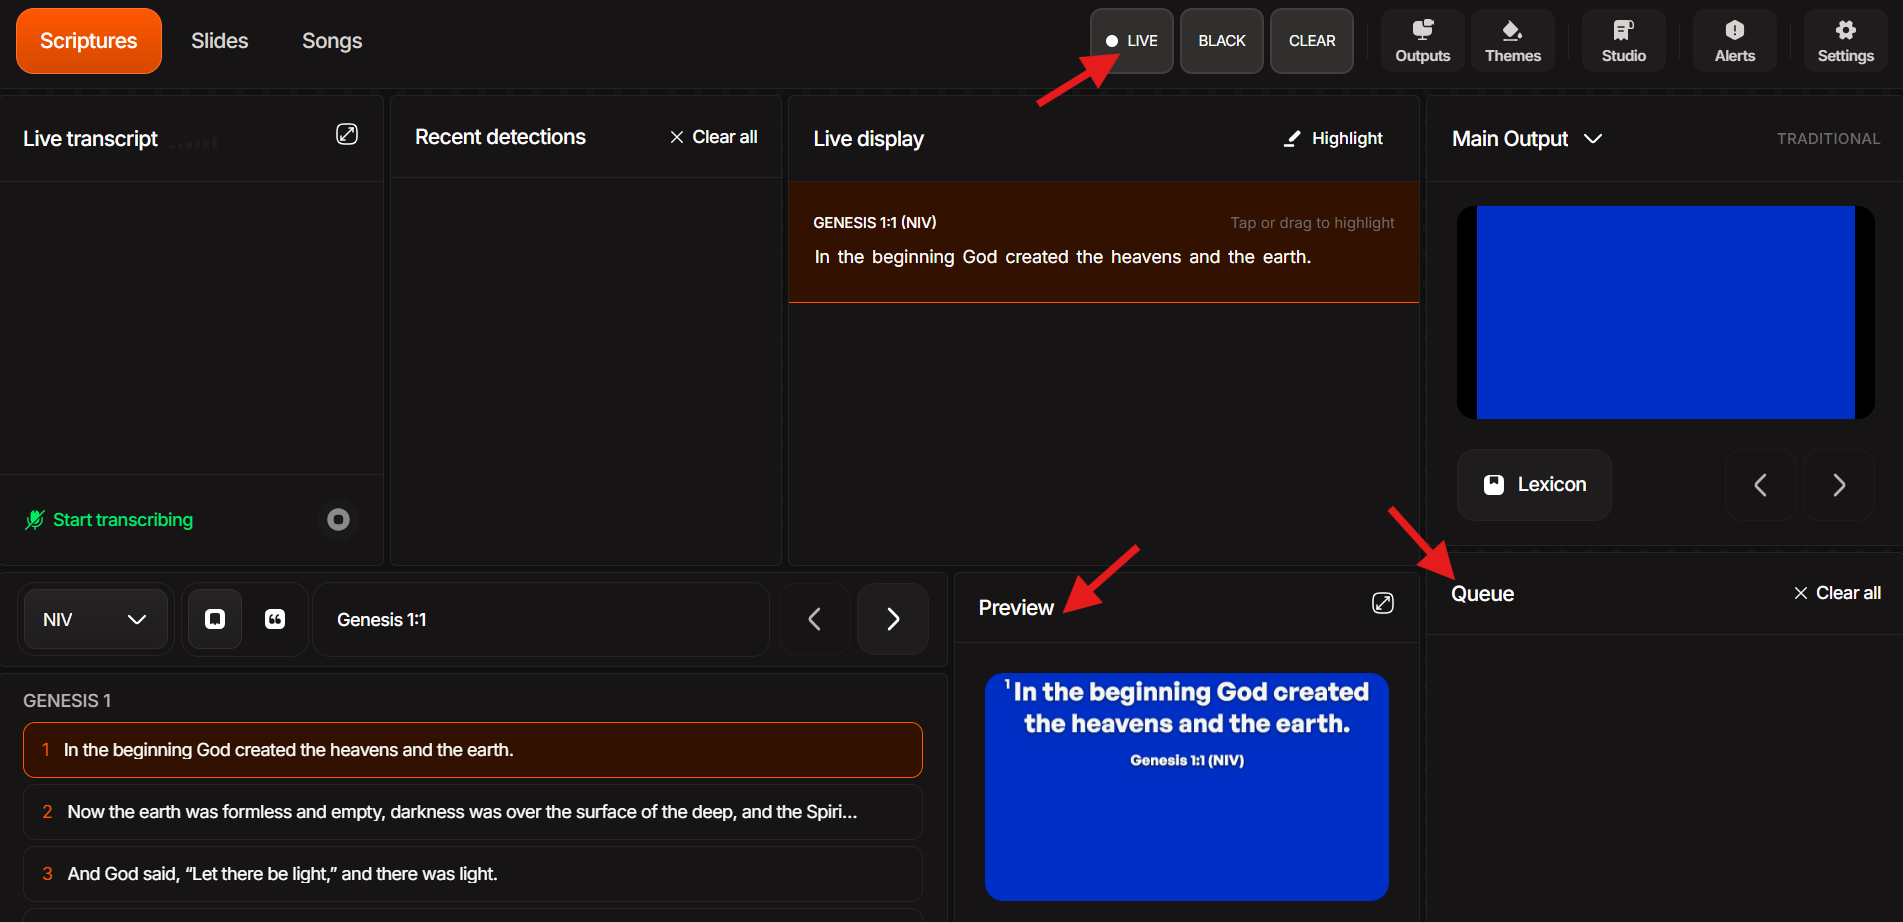The height and width of the screenshot is (922, 1903).
Task: Expand the Preview panel to full view
Action: click(1383, 603)
